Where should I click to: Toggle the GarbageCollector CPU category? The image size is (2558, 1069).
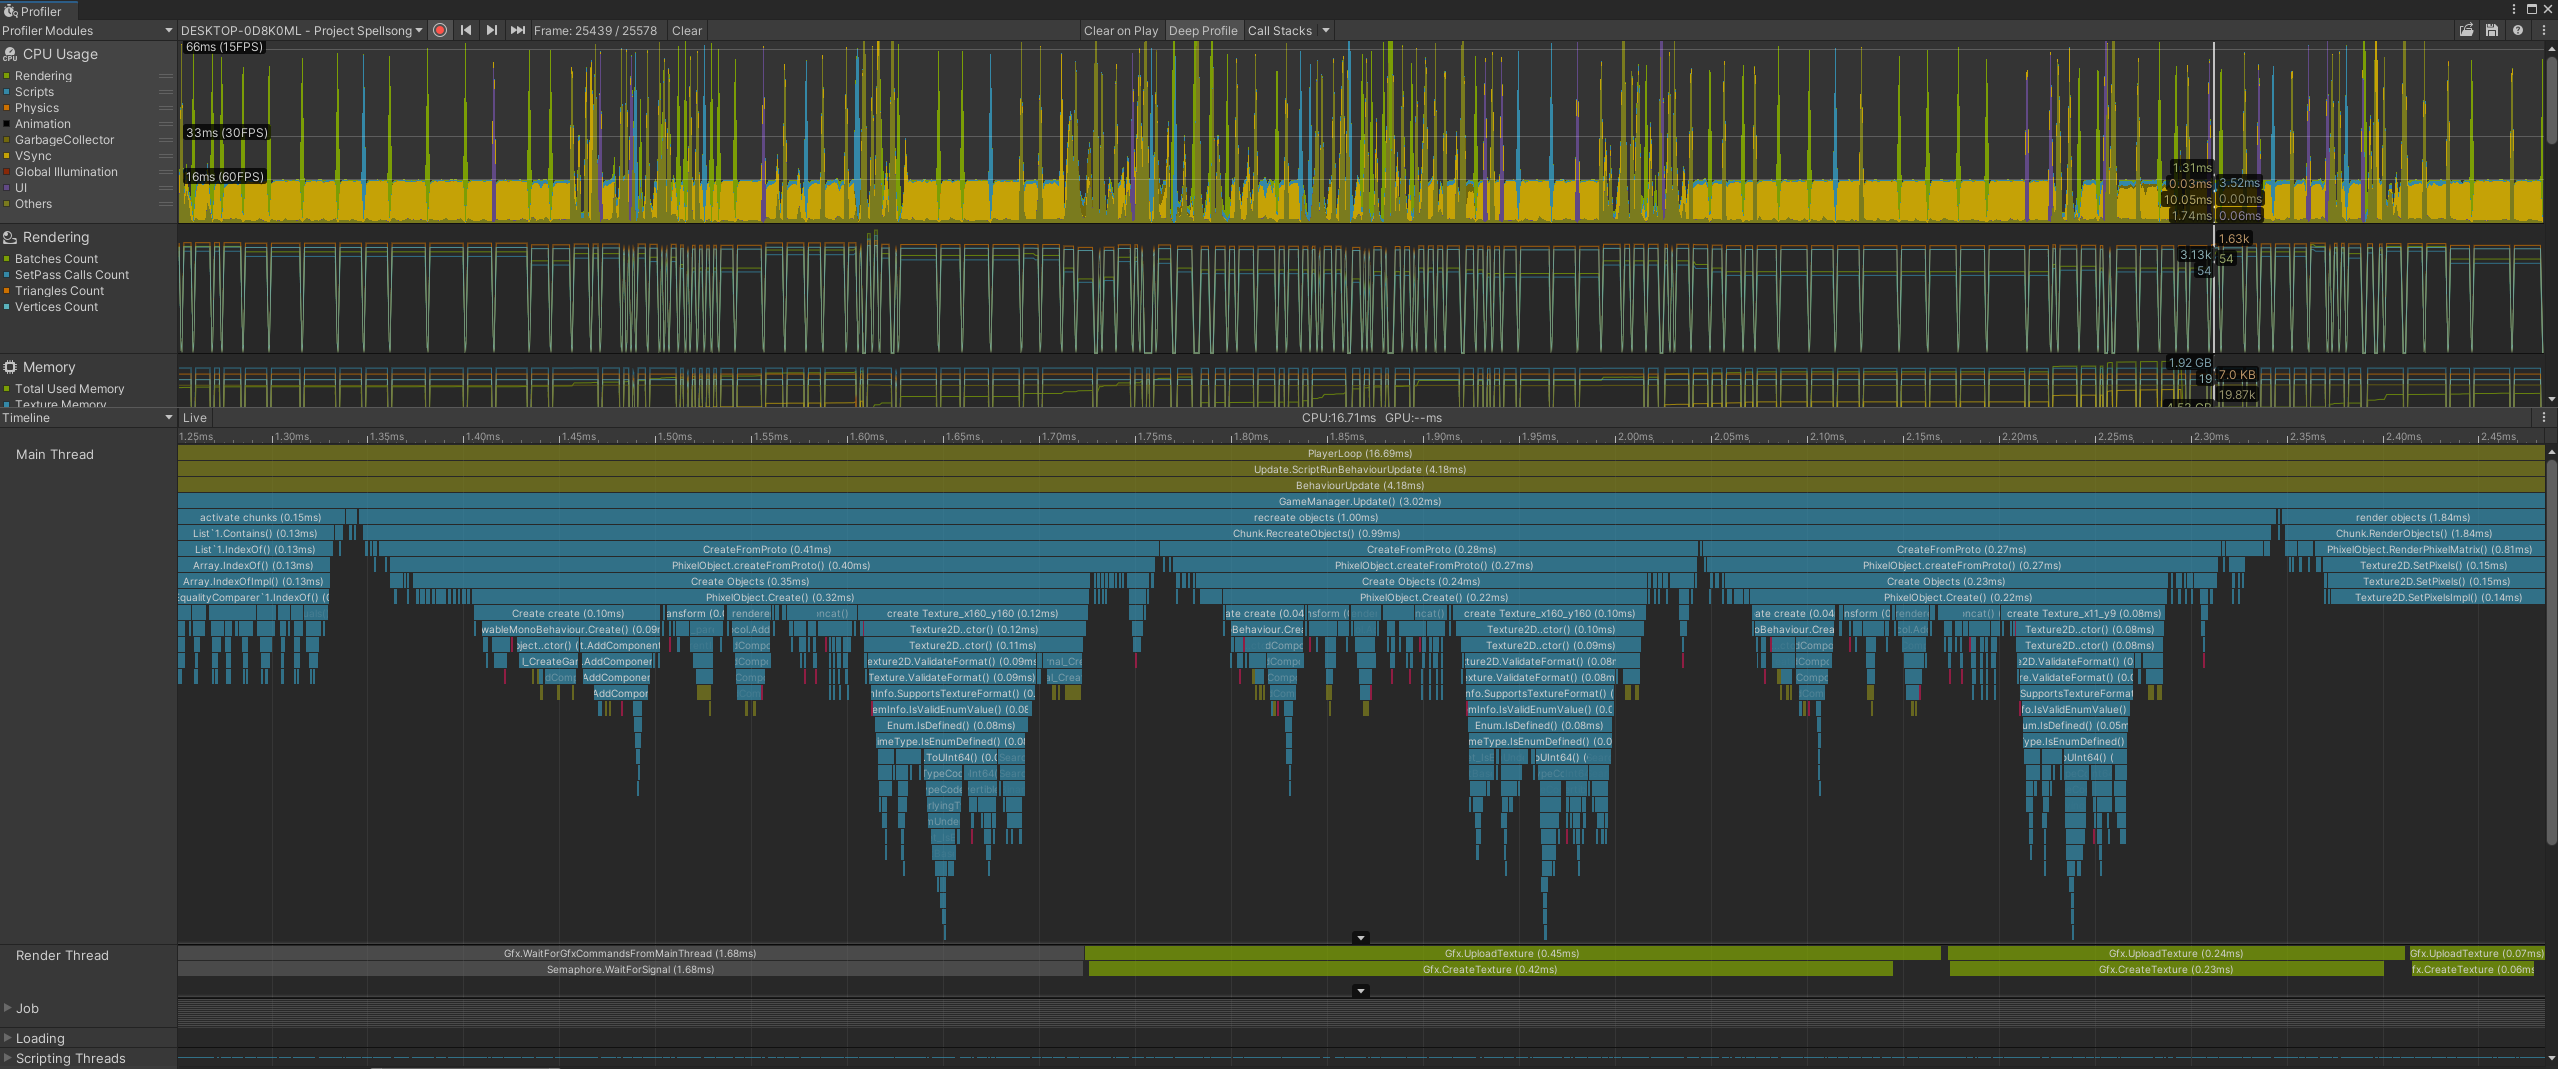(x=7, y=140)
